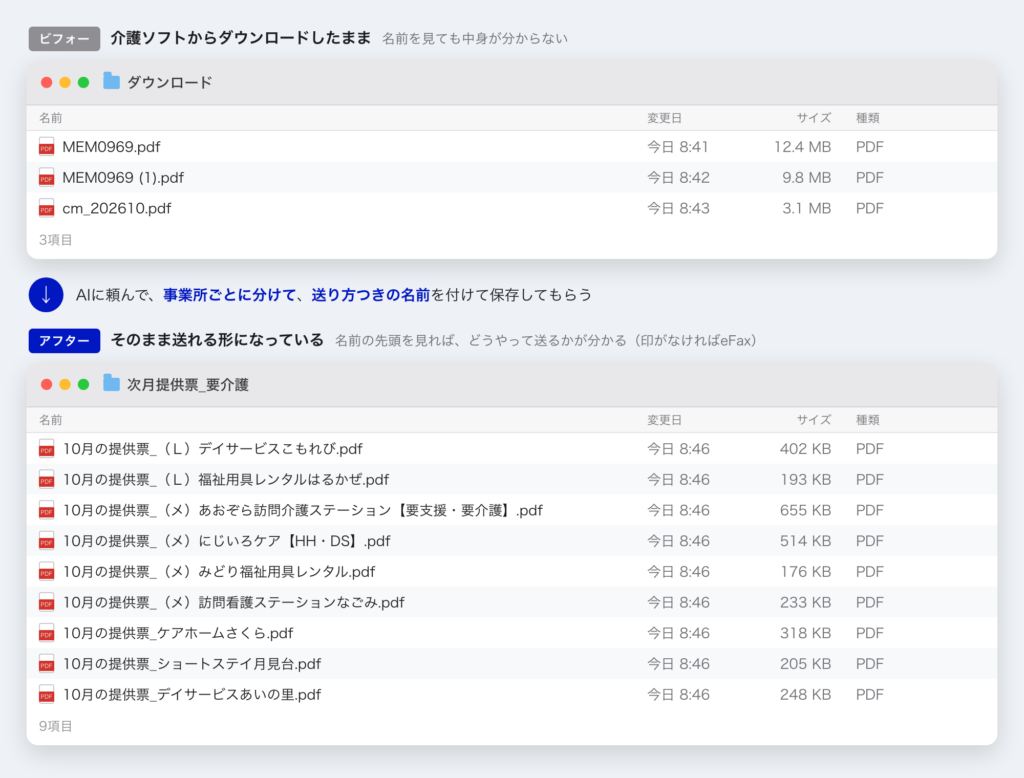This screenshot has height=778, width=1024.
Task: Select 10月の提供票_ショートステイ月見台.pdf
Action: pyautogui.click(x=192, y=664)
